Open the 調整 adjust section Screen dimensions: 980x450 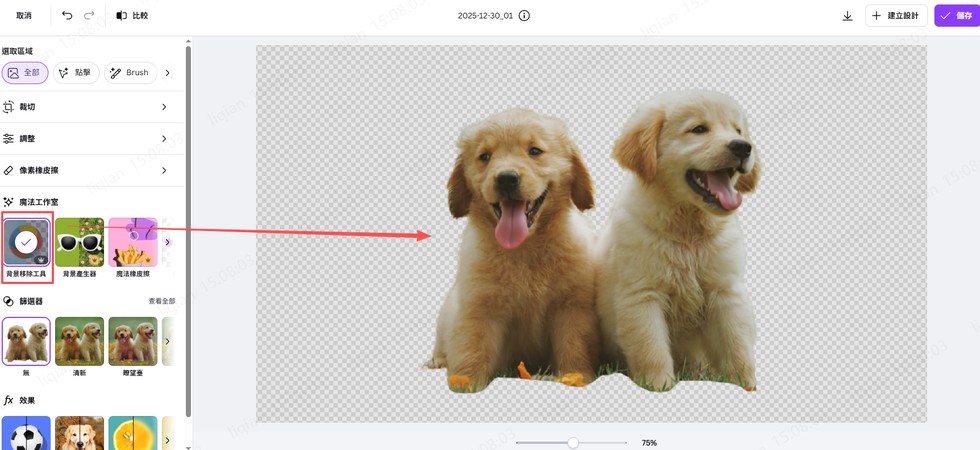[92, 139]
